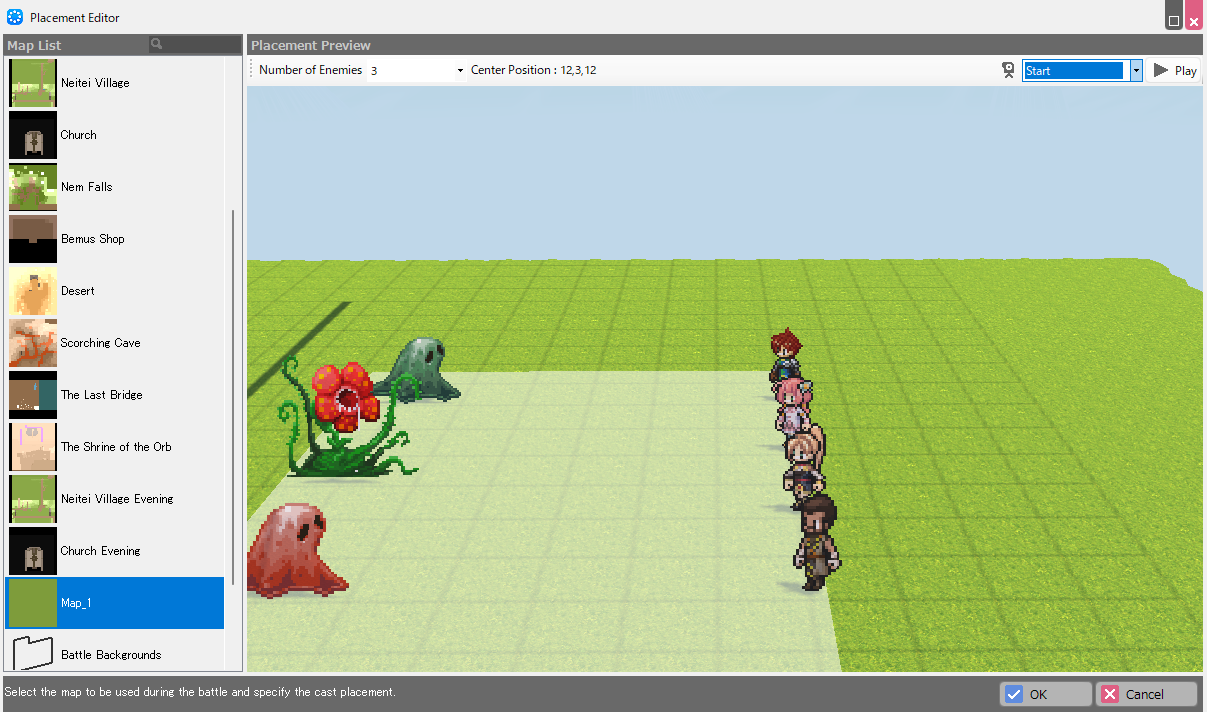
Task: Click the Cancel button
Action: pyautogui.click(x=1146, y=694)
